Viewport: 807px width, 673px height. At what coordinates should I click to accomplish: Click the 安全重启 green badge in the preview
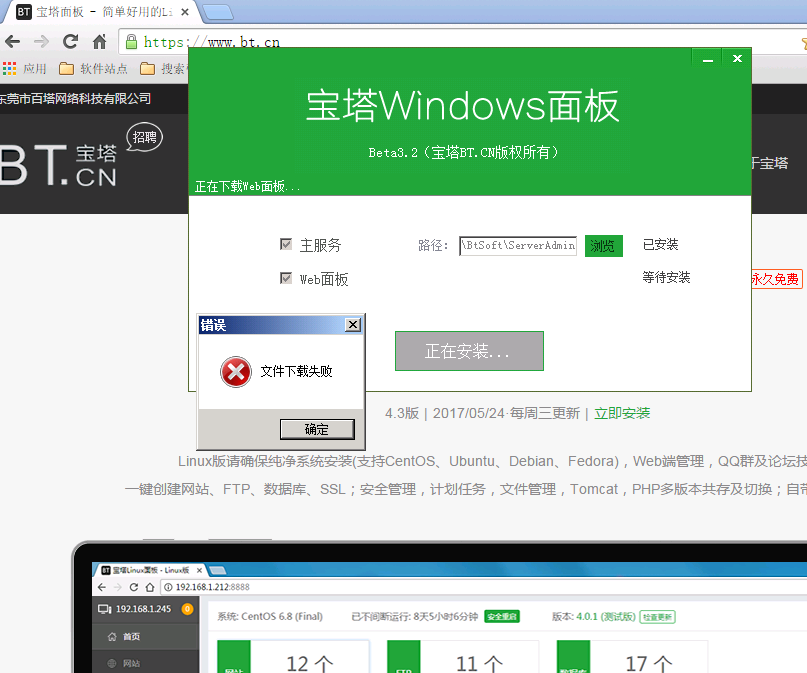pos(502,616)
